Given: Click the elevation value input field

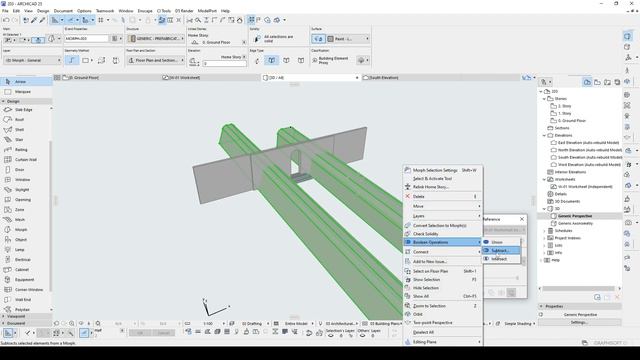Looking at the screenshot, I should [x=225, y=64].
